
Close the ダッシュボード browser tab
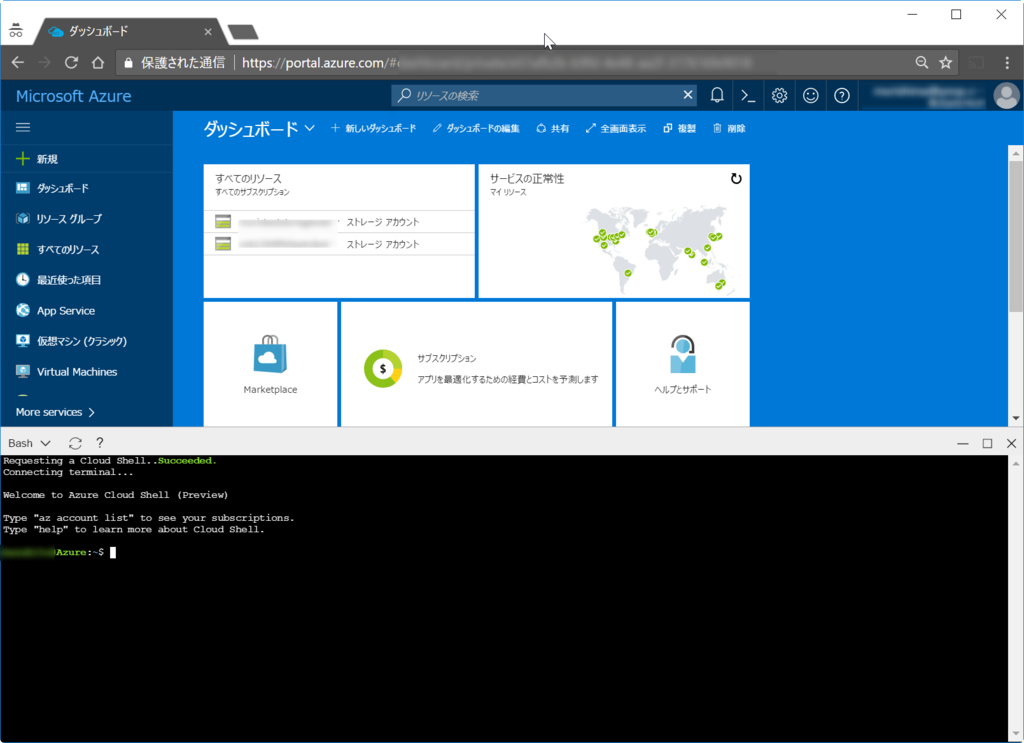[208, 31]
